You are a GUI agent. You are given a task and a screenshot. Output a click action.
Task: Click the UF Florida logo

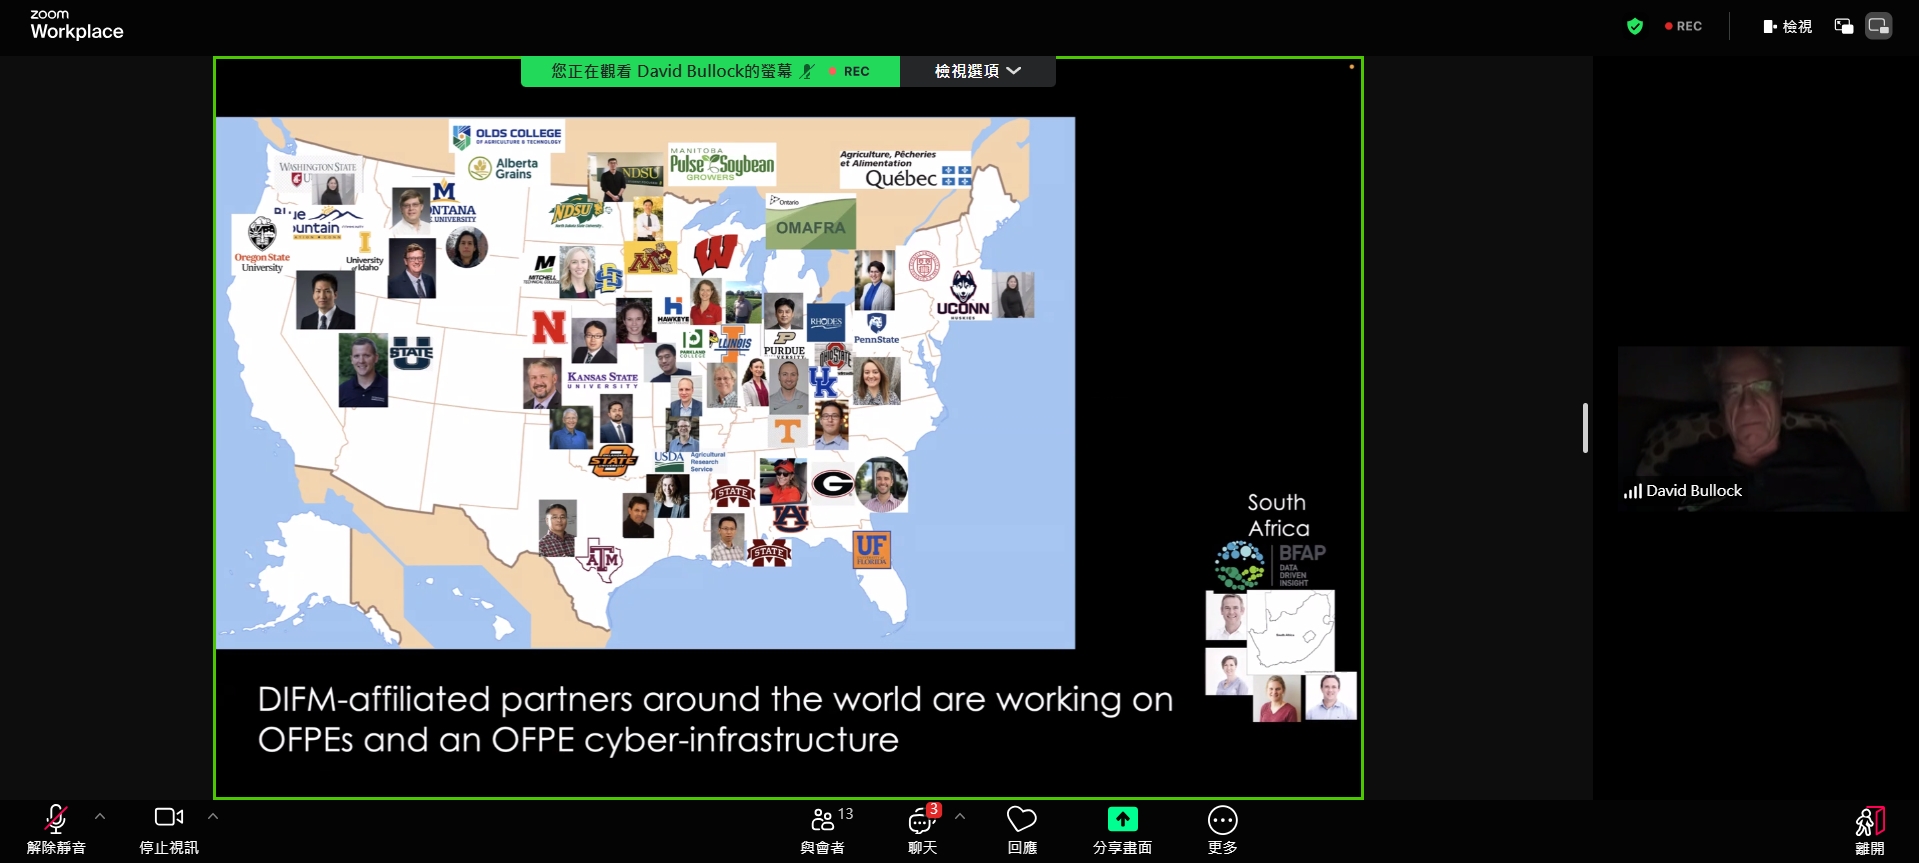pos(871,549)
